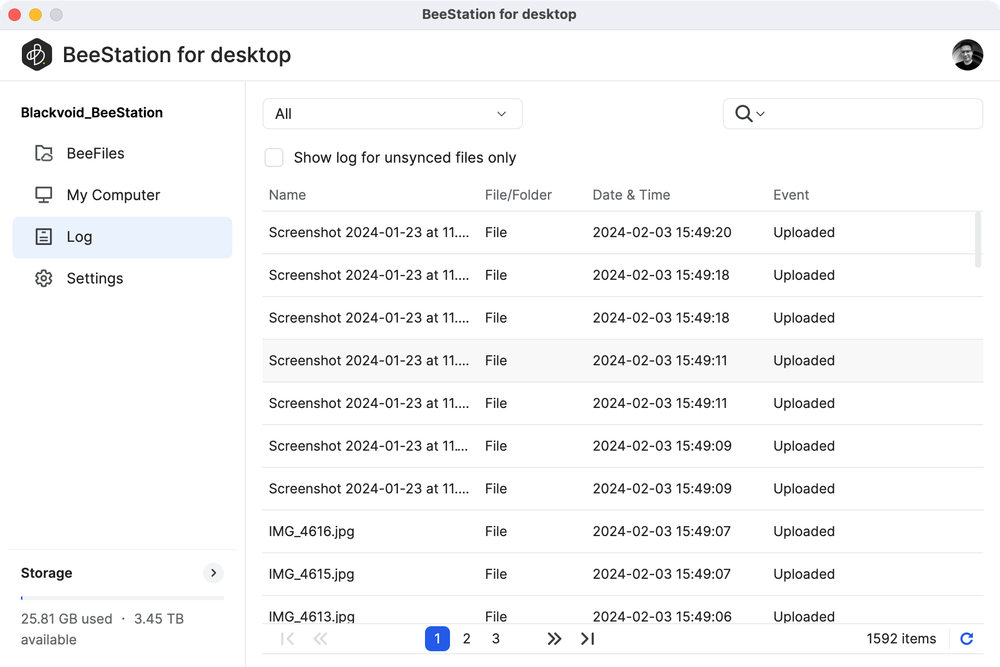Image resolution: width=1000 pixels, height=667 pixels.
Task: Click the Log list icon in sidebar
Action: click(x=43, y=237)
